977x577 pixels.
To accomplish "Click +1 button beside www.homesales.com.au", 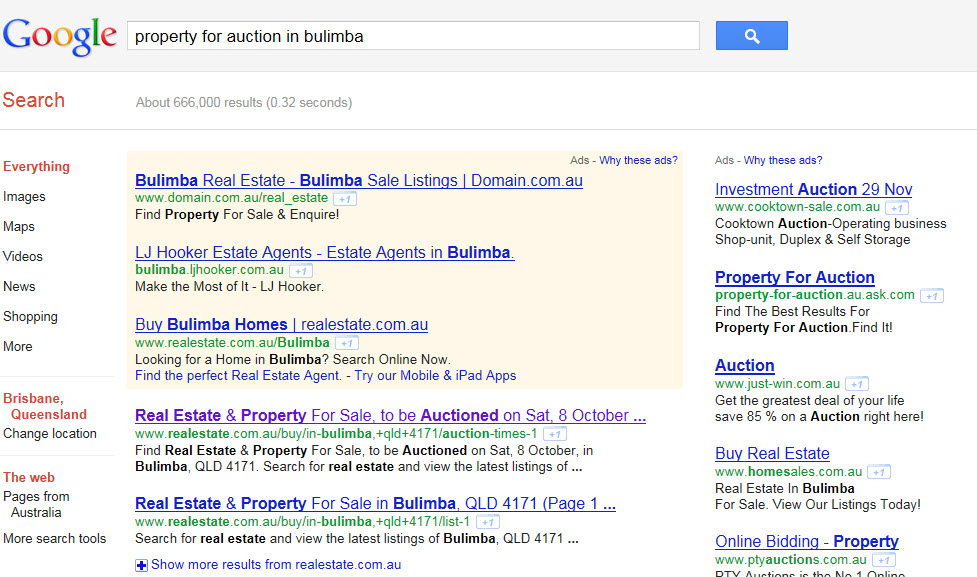I will [878, 472].
